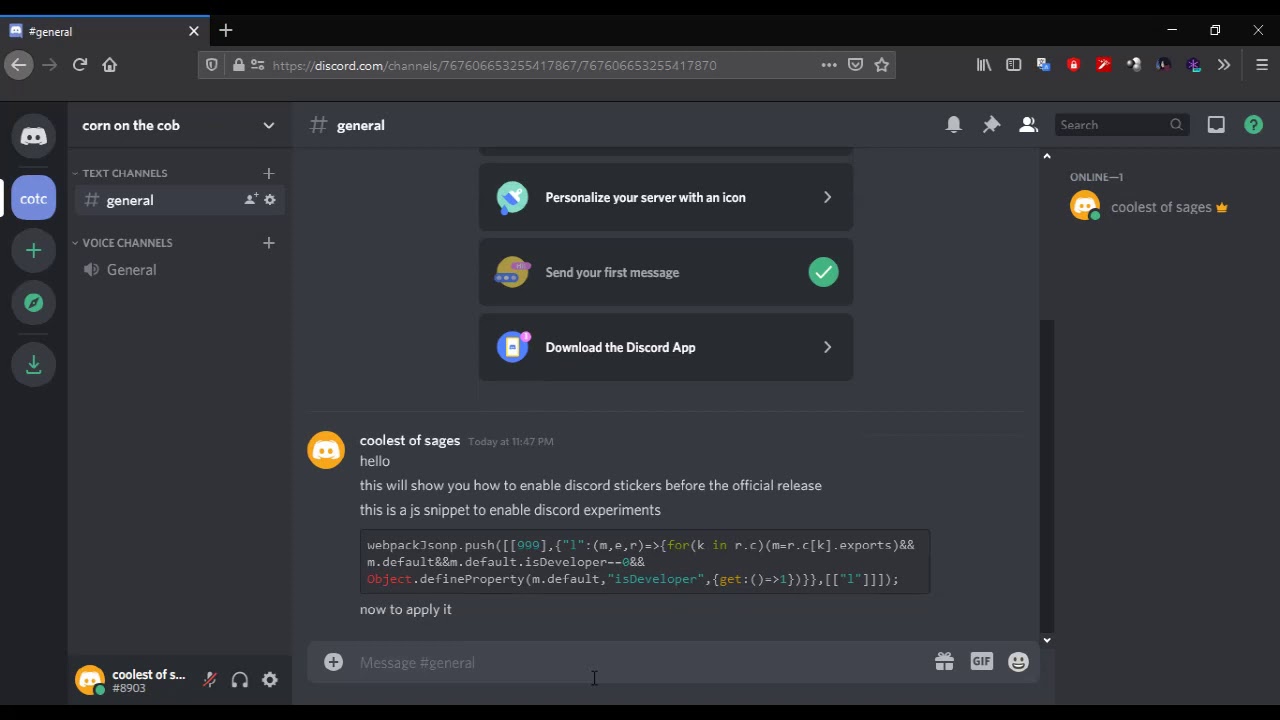Viewport: 1280px width, 720px height.
Task: Click the ONLINE—1 member list header
Action: (x=1097, y=177)
